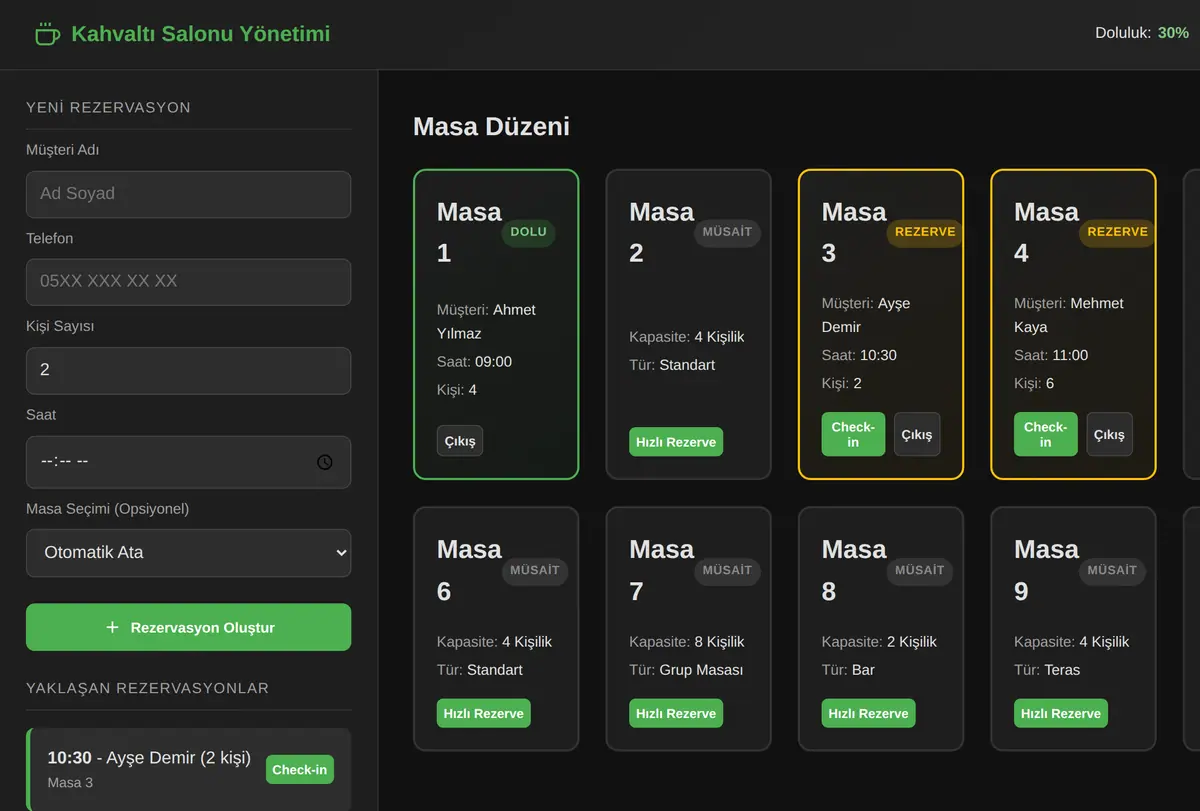Click Çıkış on Masa 1
Viewport: 1200px width, 811px height.
460,441
